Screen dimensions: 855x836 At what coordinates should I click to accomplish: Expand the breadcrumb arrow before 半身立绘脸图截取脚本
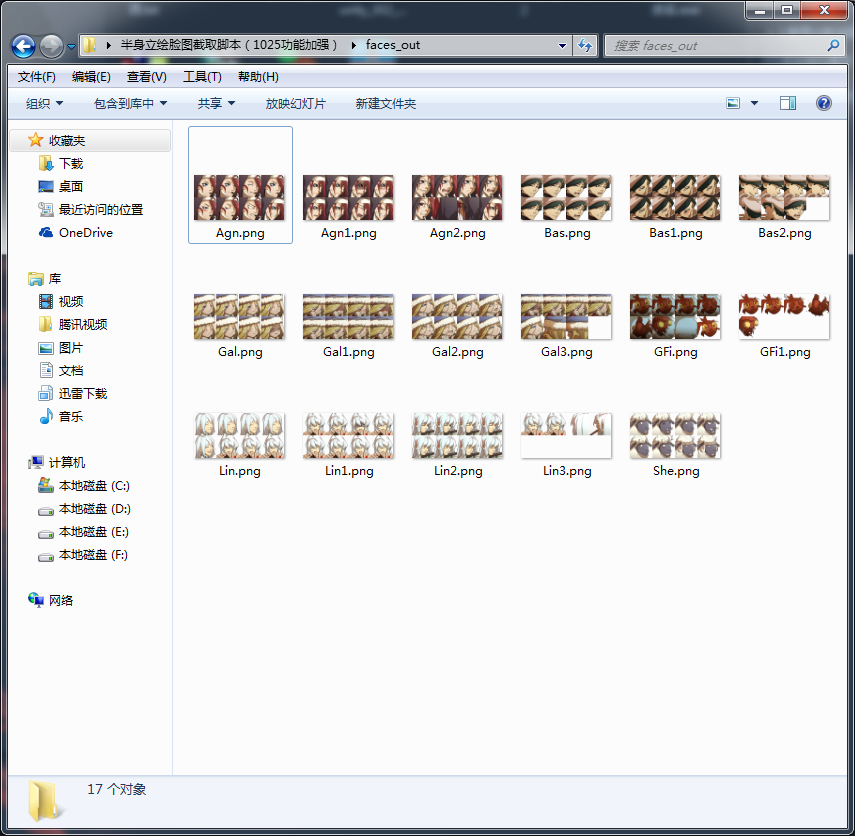coord(109,45)
